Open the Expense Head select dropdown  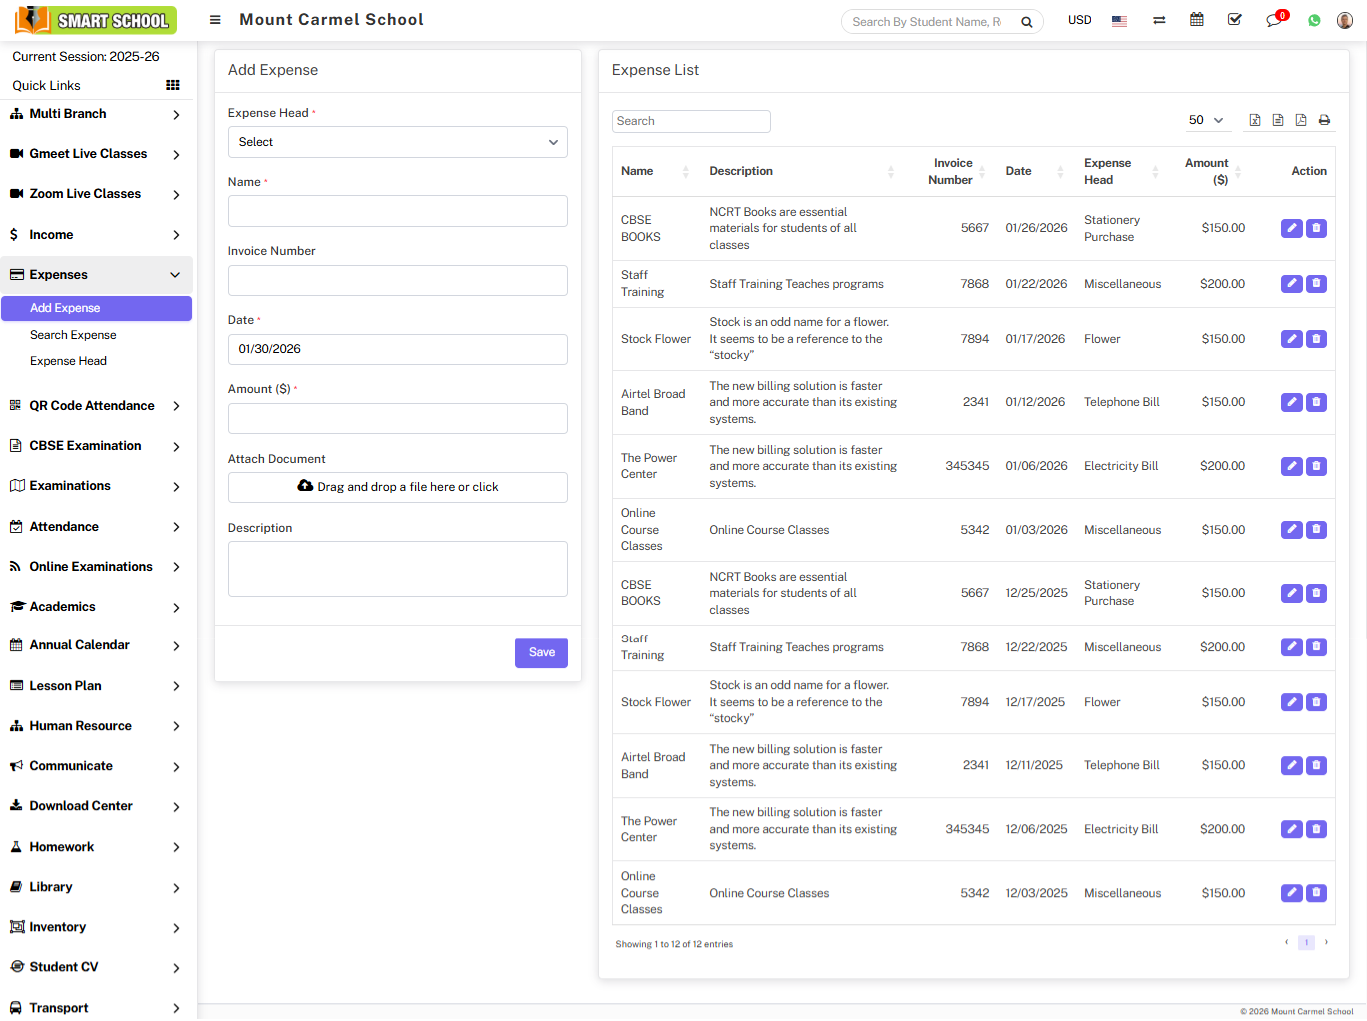pyautogui.click(x=397, y=142)
